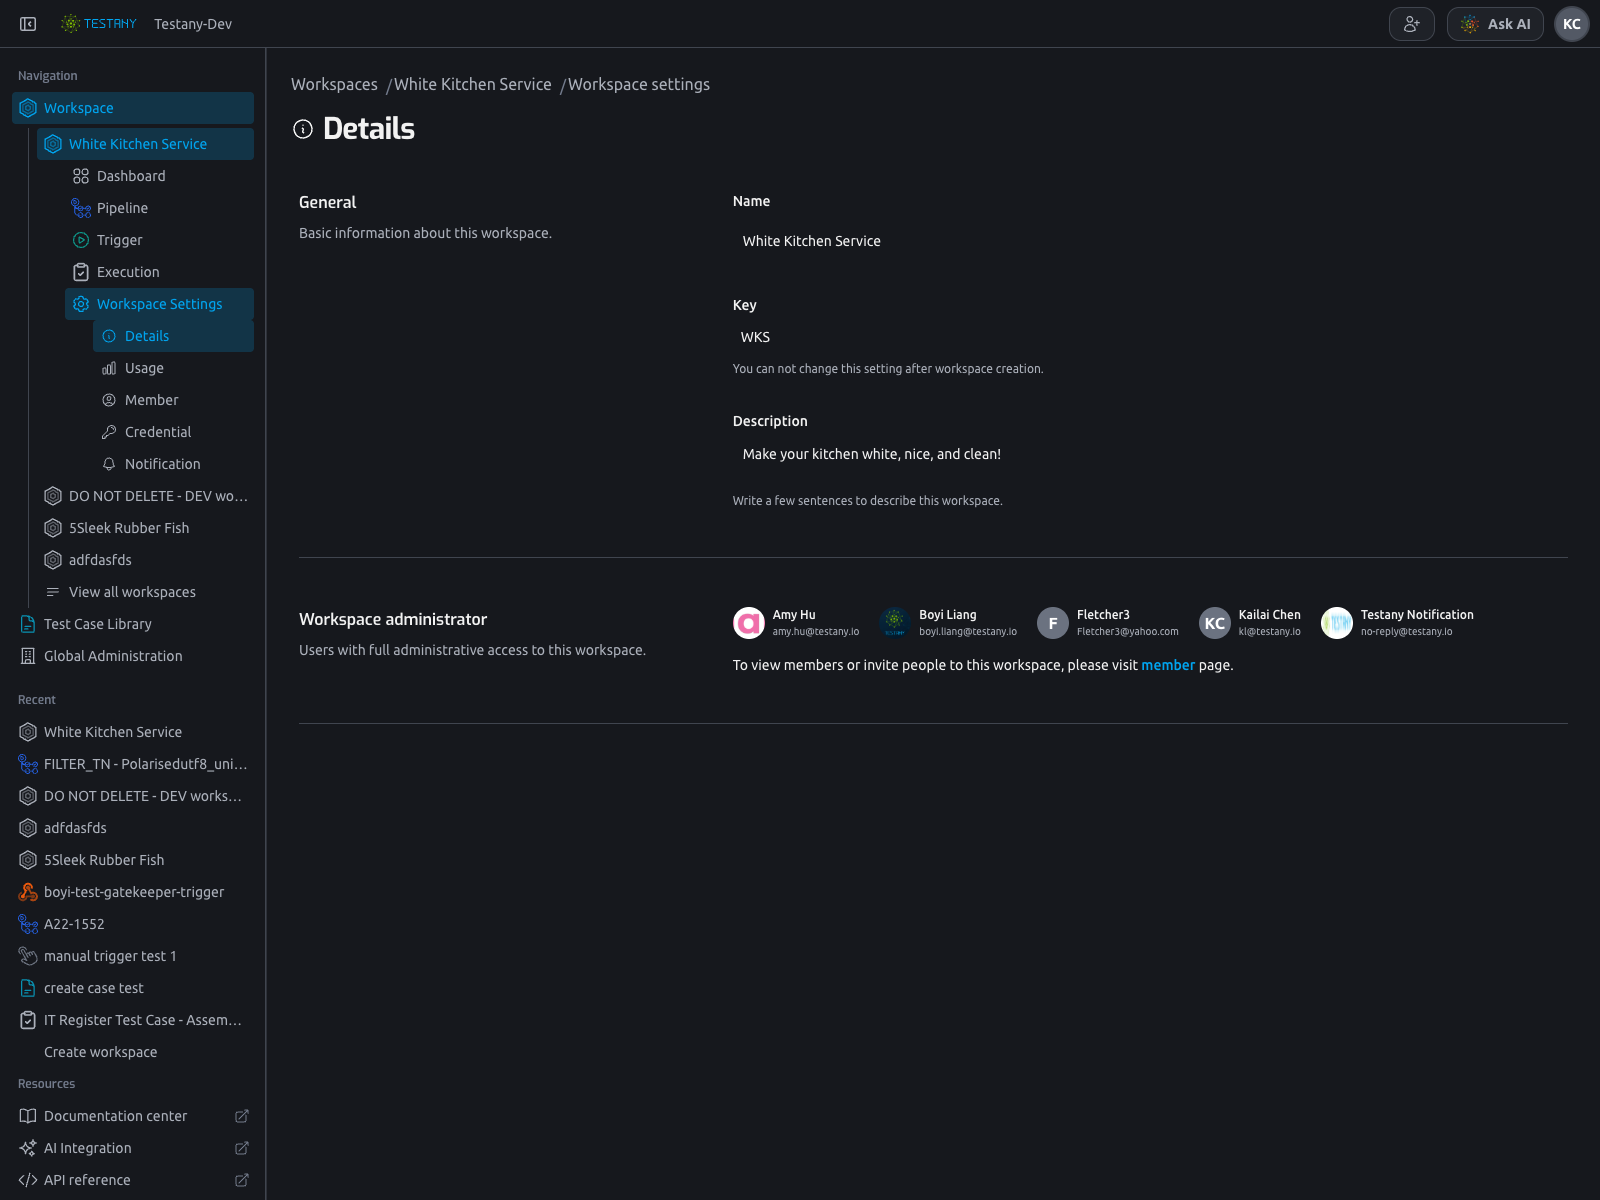
Task: Open external link icon for API reference
Action: click(241, 1180)
